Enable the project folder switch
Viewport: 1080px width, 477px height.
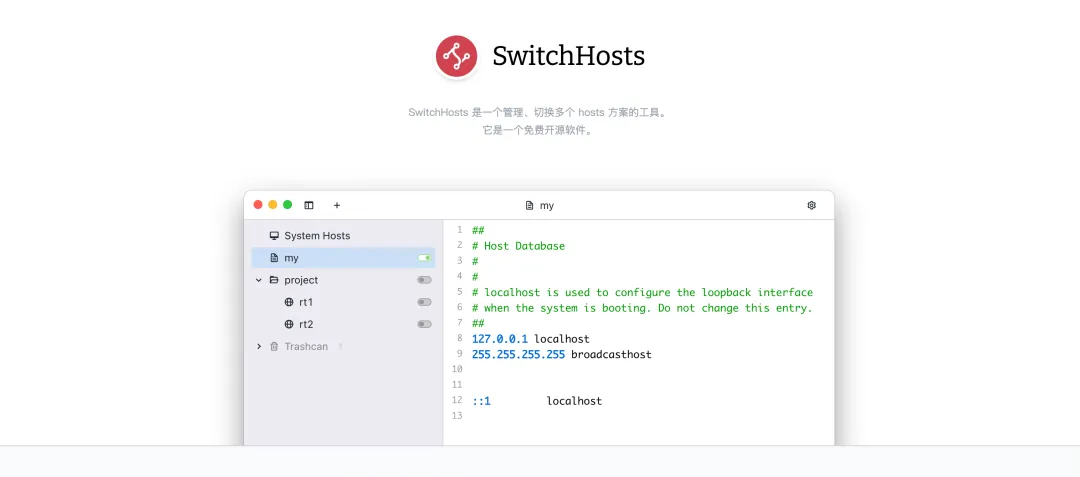[x=424, y=280]
